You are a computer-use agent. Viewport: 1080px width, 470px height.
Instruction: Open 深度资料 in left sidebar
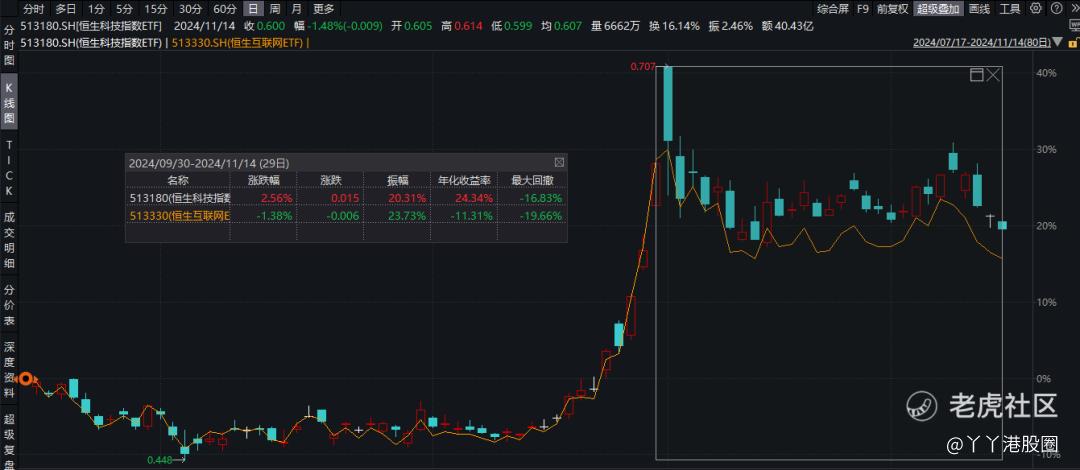[10, 370]
